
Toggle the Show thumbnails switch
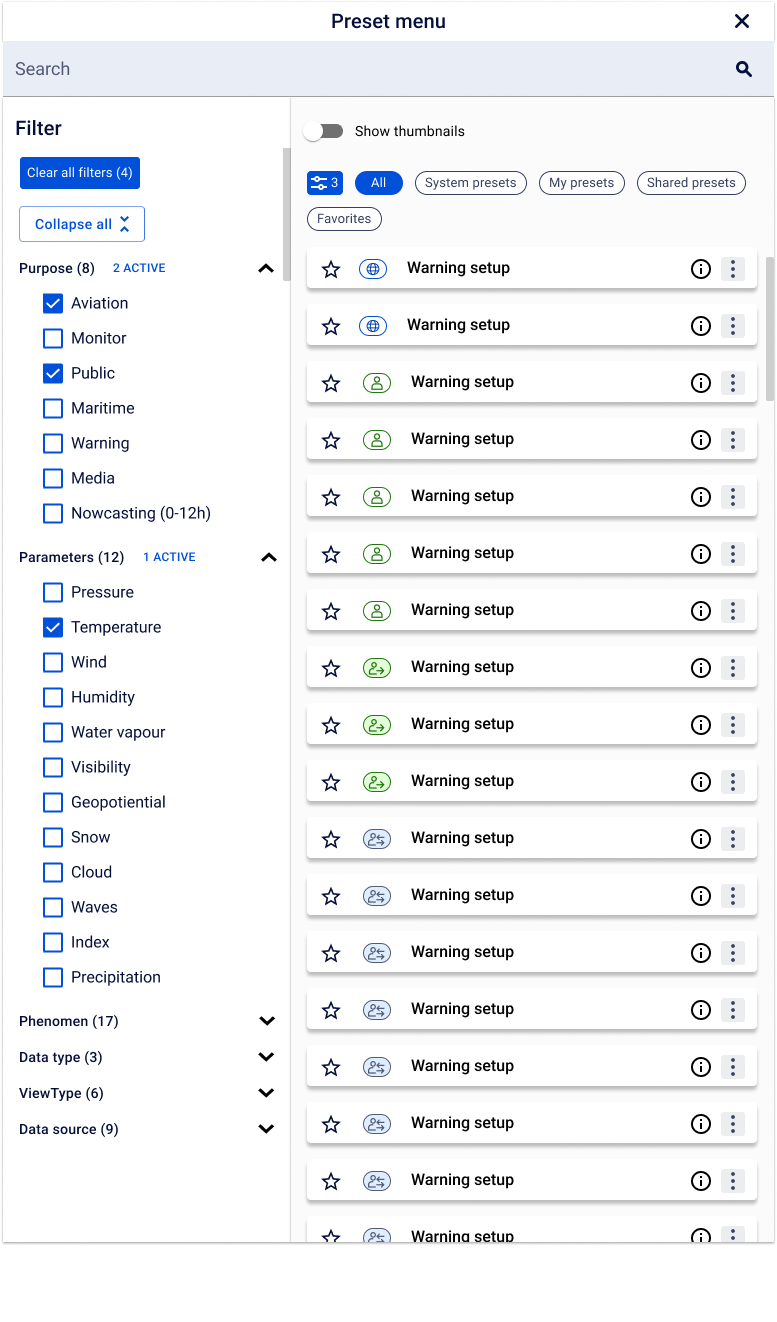point(324,131)
